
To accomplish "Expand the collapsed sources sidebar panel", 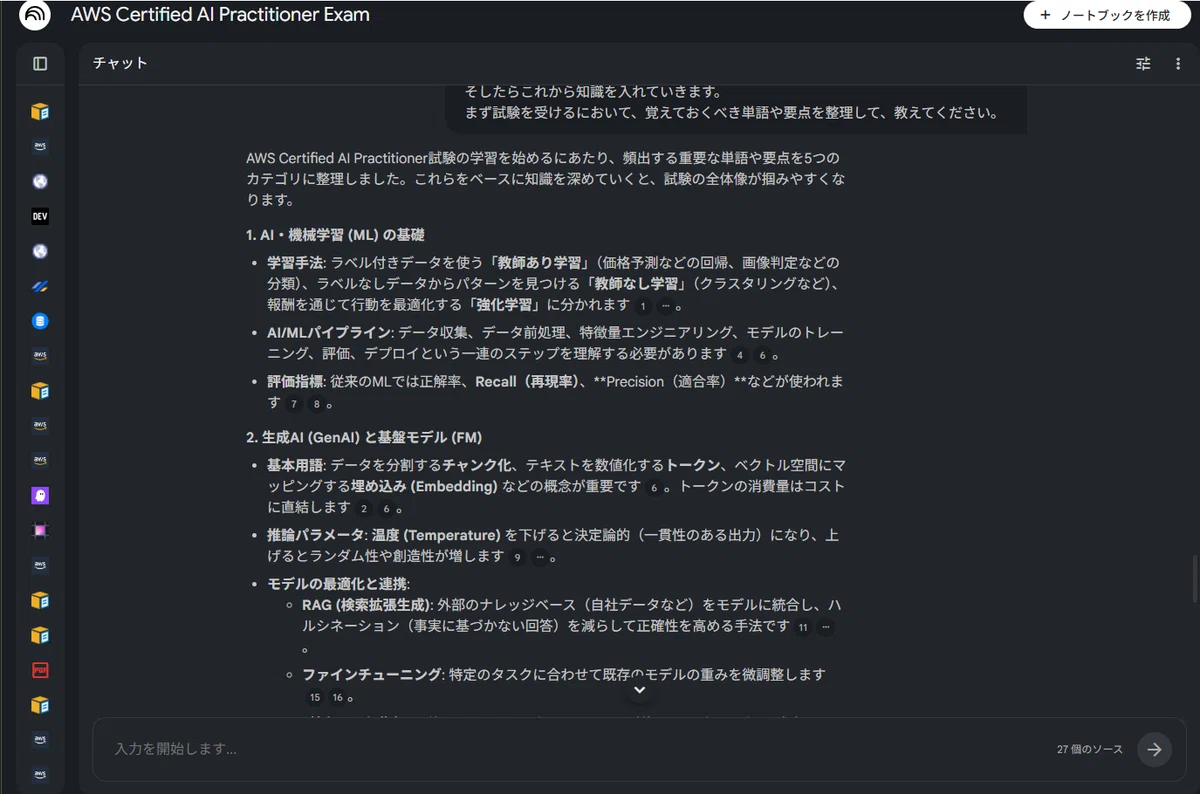I will [40, 64].
